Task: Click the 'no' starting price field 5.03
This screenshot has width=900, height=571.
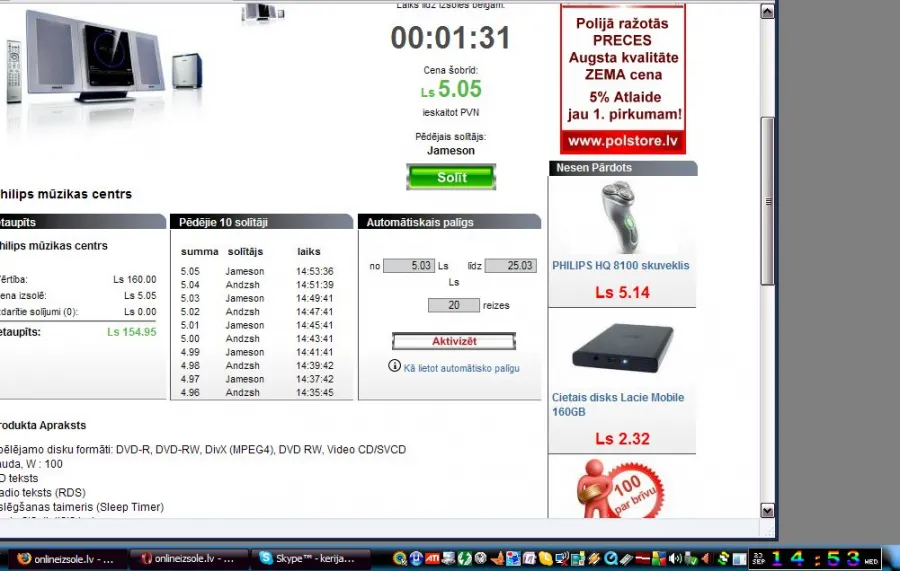Action: tap(409, 266)
